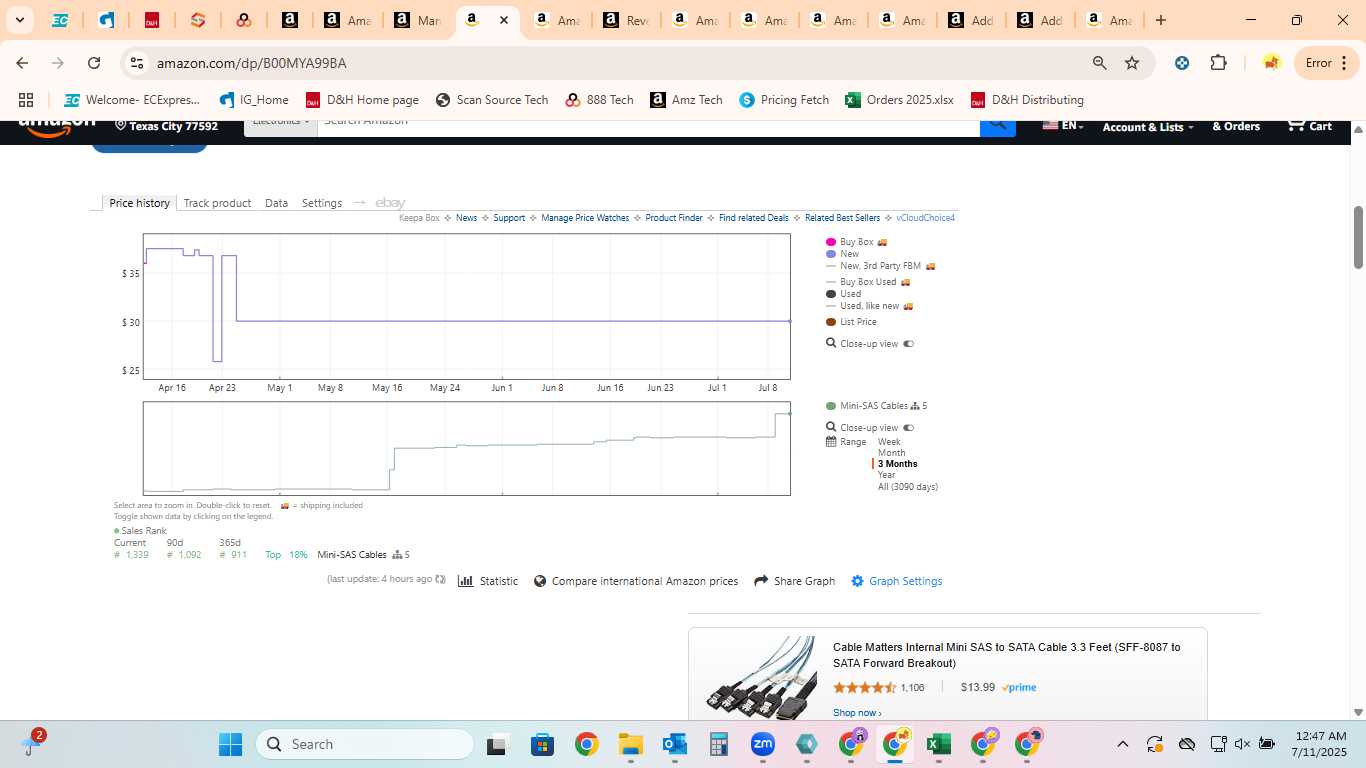The width and height of the screenshot is (1366, 768).
Task: Open the Orders 2025.xlsx bookmark
Action: [900, 100]
